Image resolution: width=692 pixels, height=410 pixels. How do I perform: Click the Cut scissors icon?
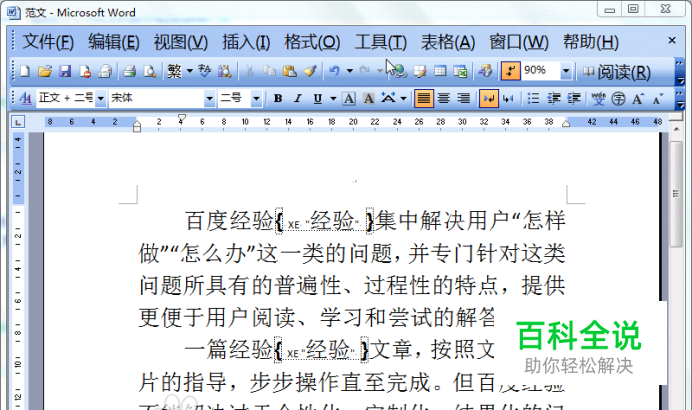pyautogui.click(x=249, y=71)
